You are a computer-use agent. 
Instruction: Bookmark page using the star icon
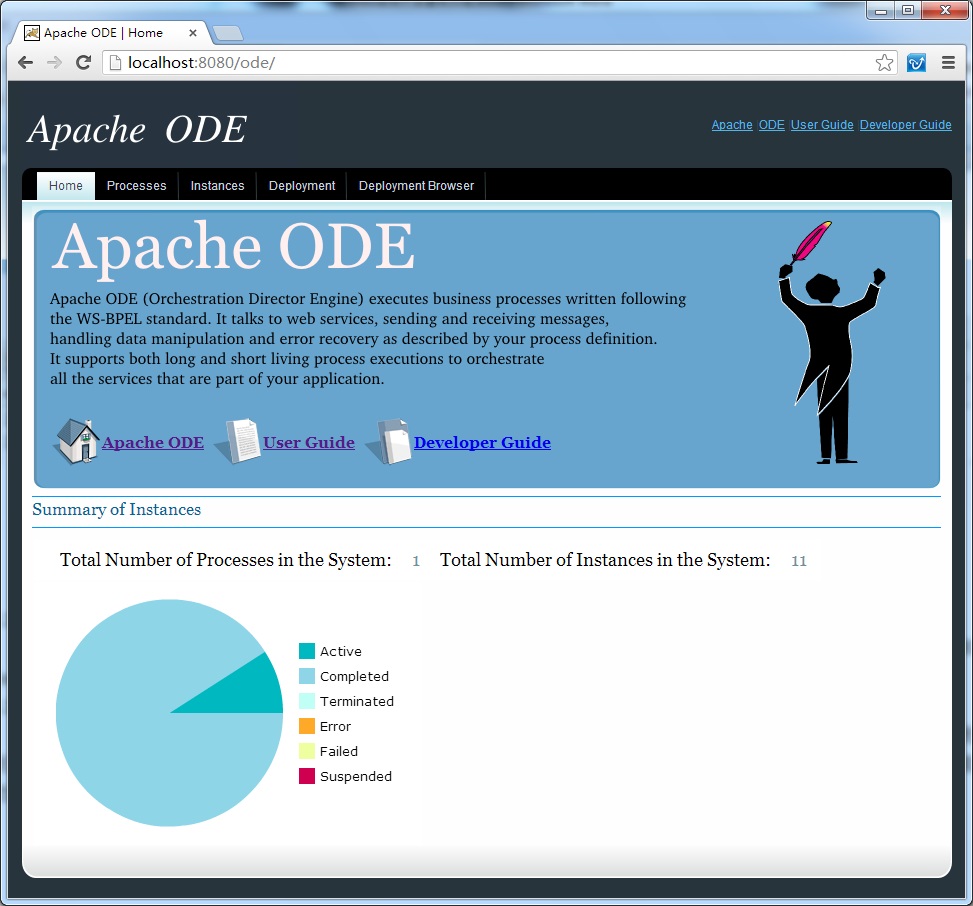coord(884,63)
